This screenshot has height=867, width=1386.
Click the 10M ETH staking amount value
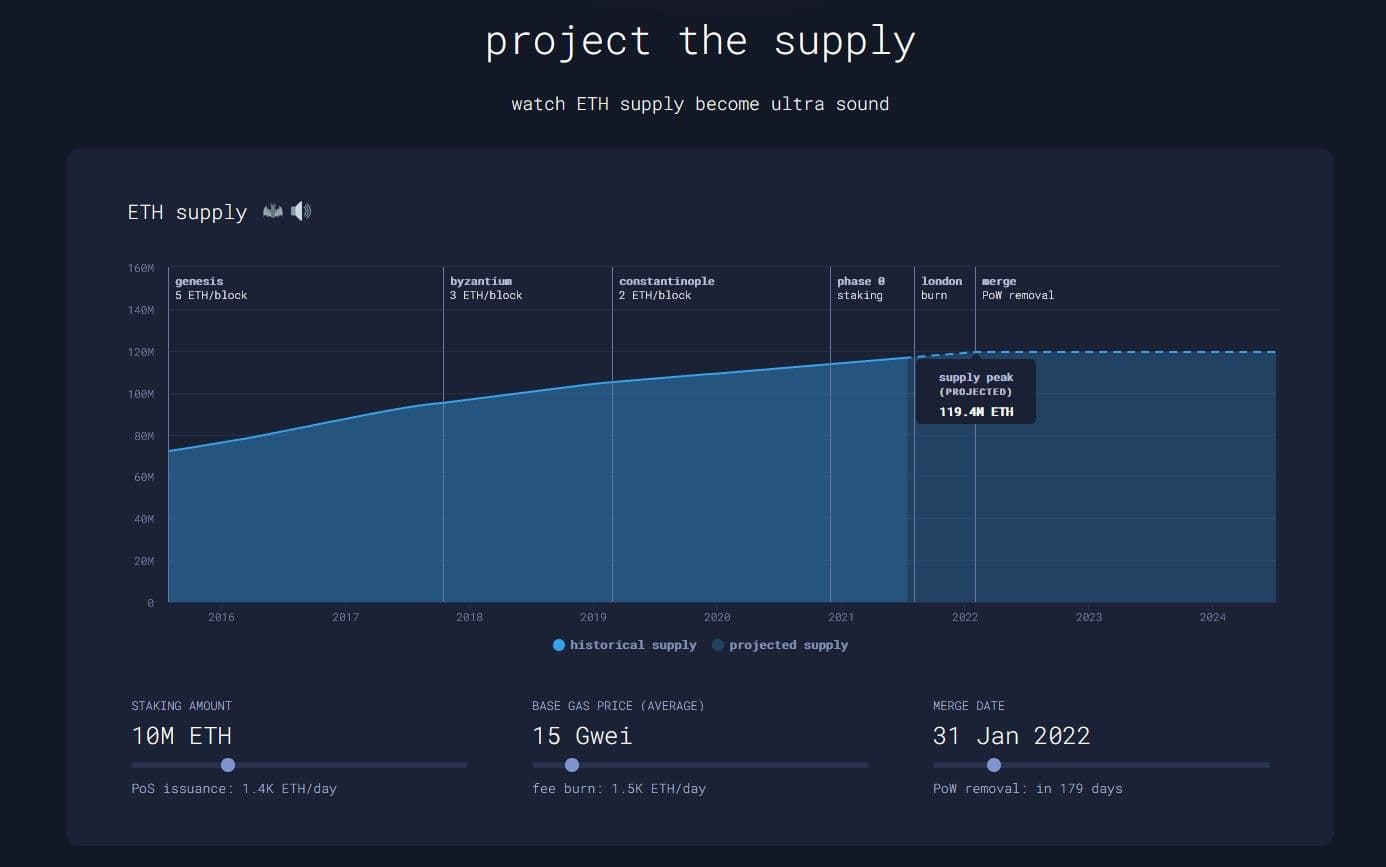coord(181,736)
